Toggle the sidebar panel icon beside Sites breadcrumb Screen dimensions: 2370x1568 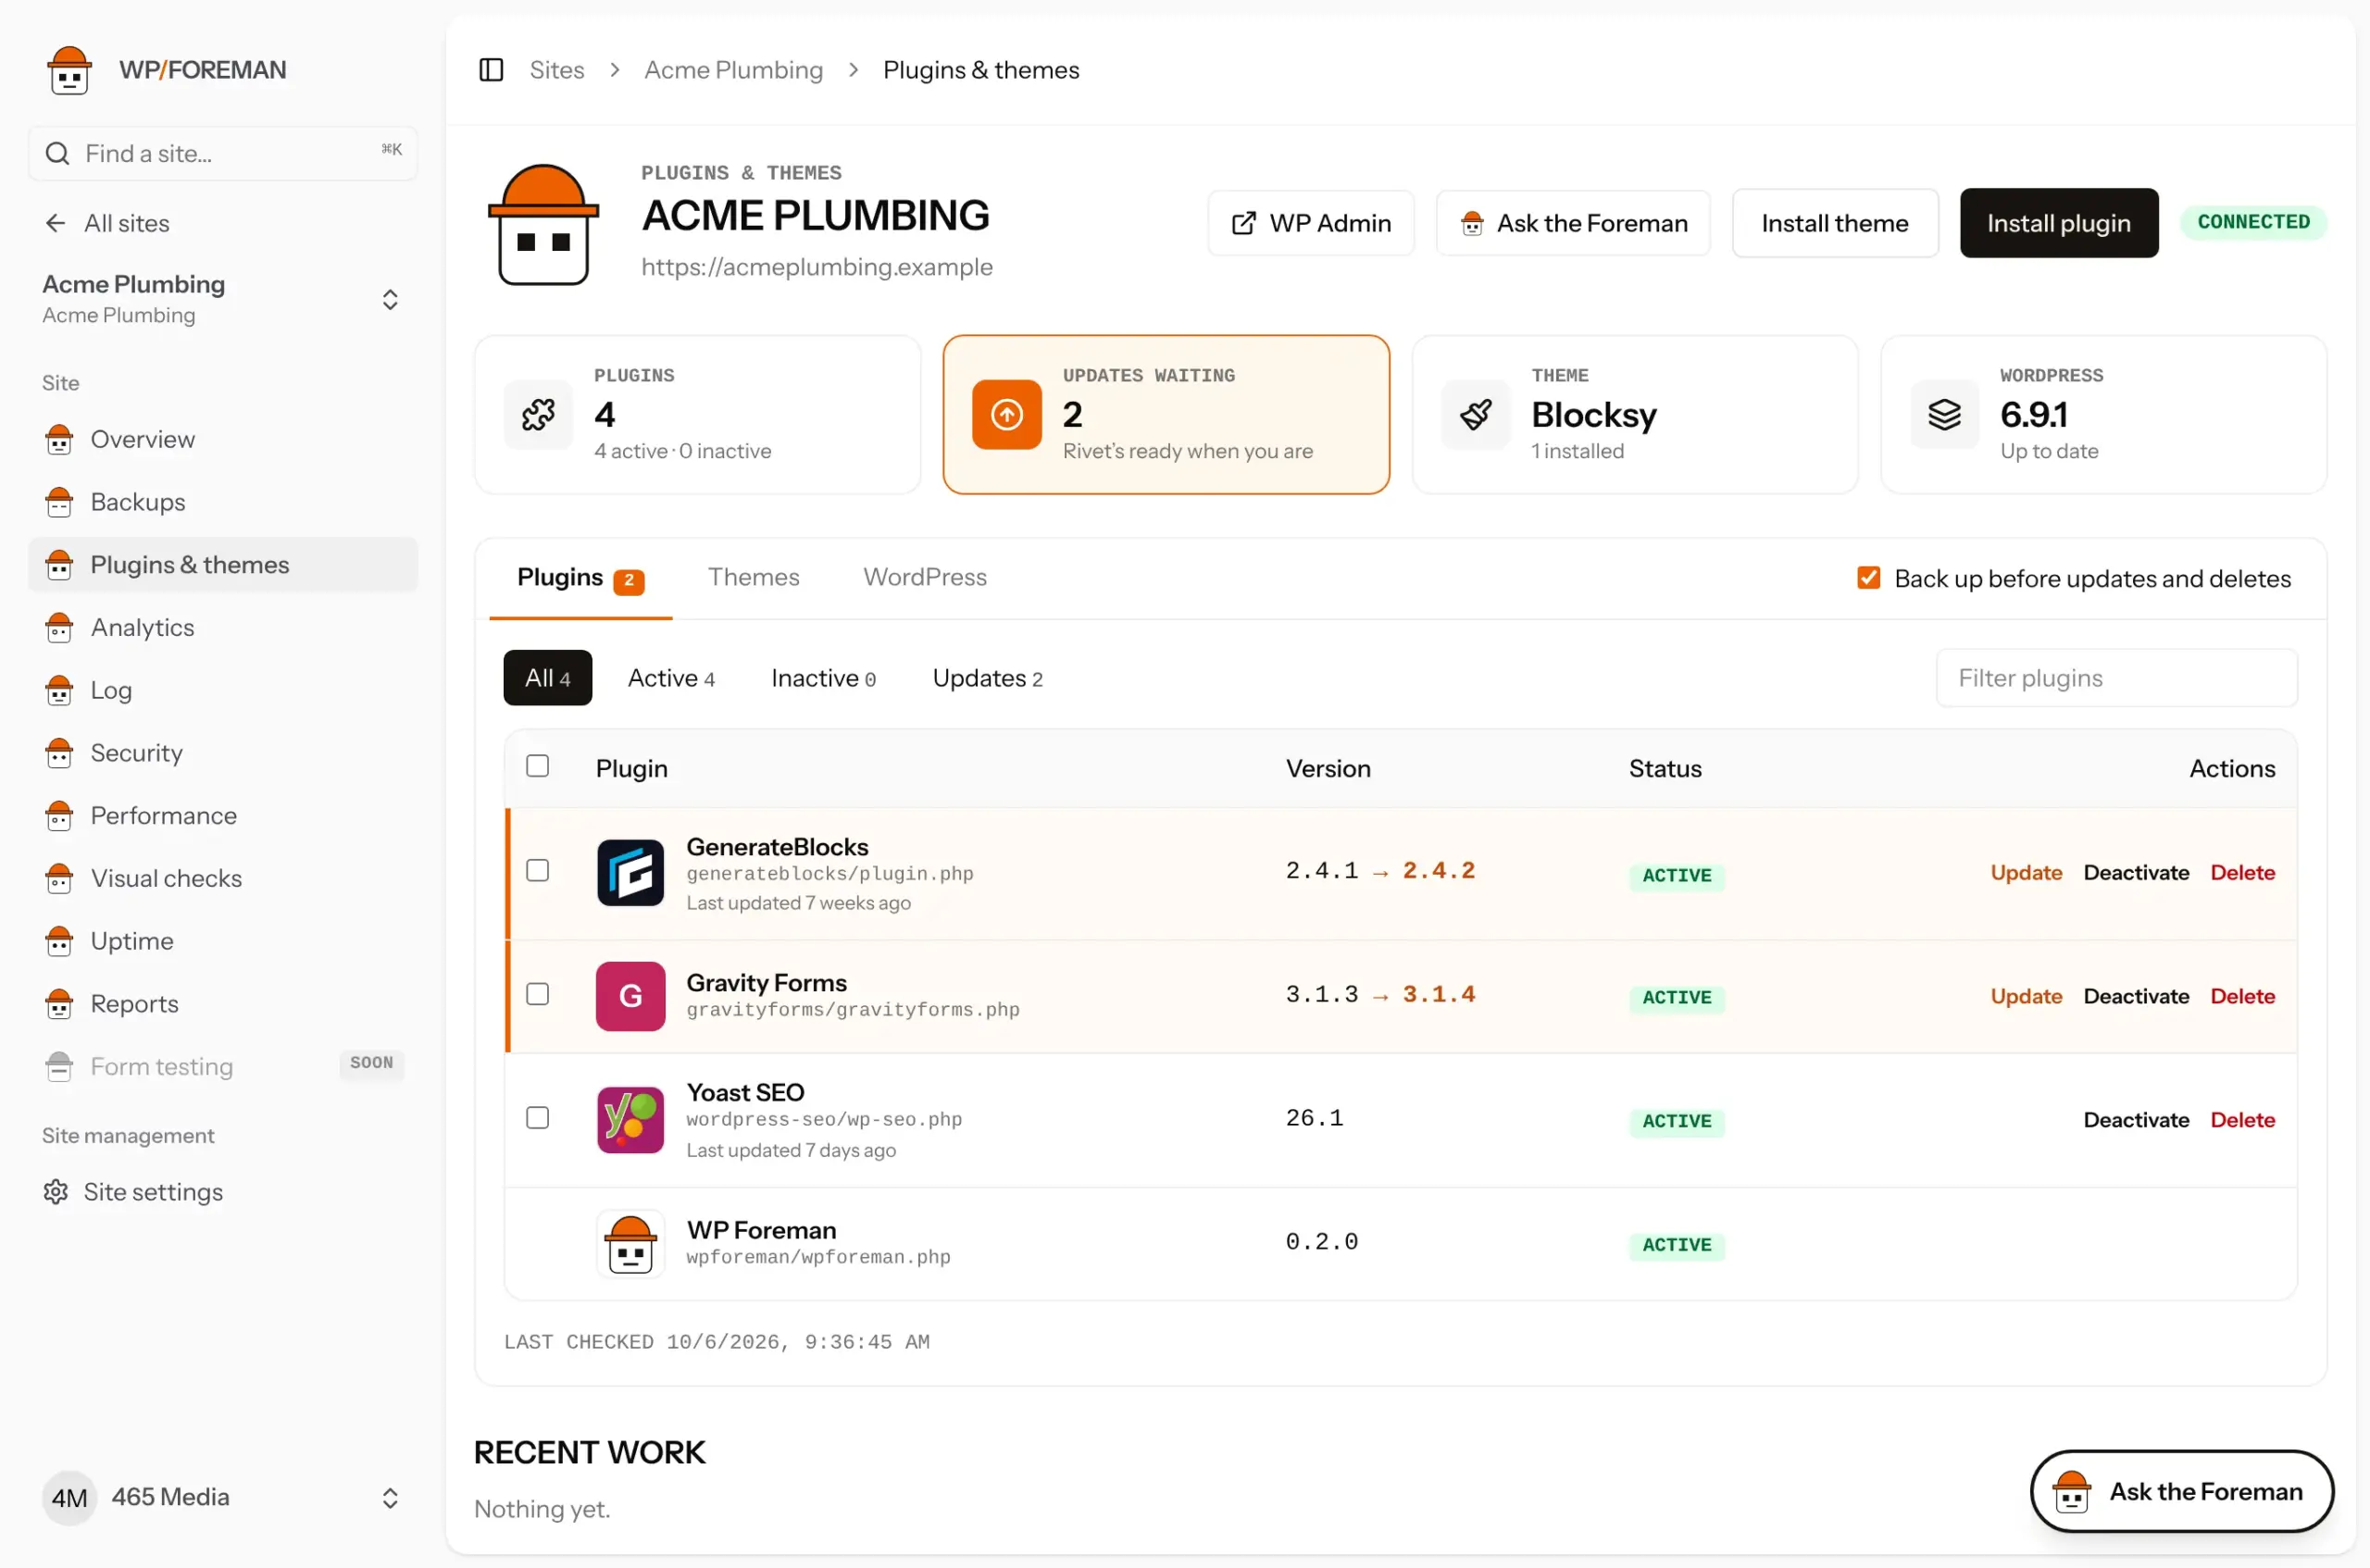pyautogui.click(x=491, y=70)
